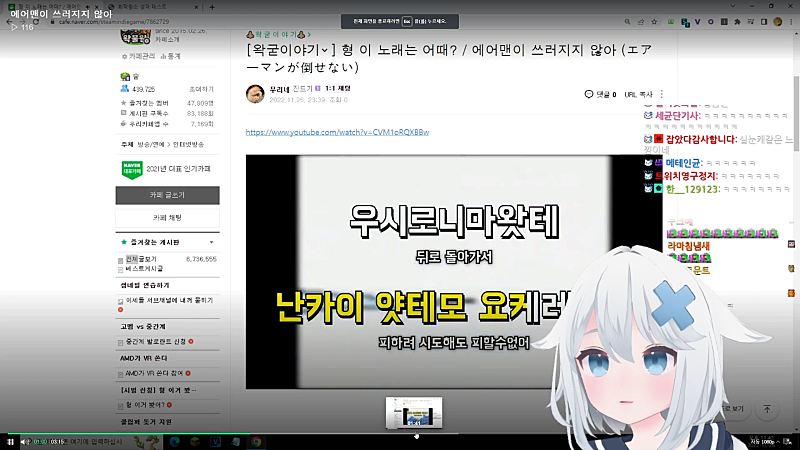800x450 pixels.
Task: Click the fullscreen icon of the player
Action: [788, 442]
